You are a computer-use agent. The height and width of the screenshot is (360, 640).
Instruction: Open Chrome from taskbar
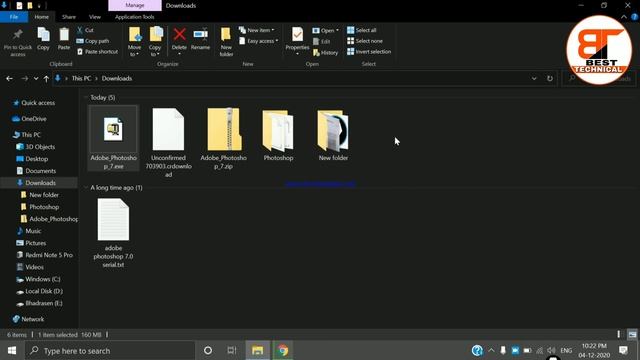coord(283,351)
